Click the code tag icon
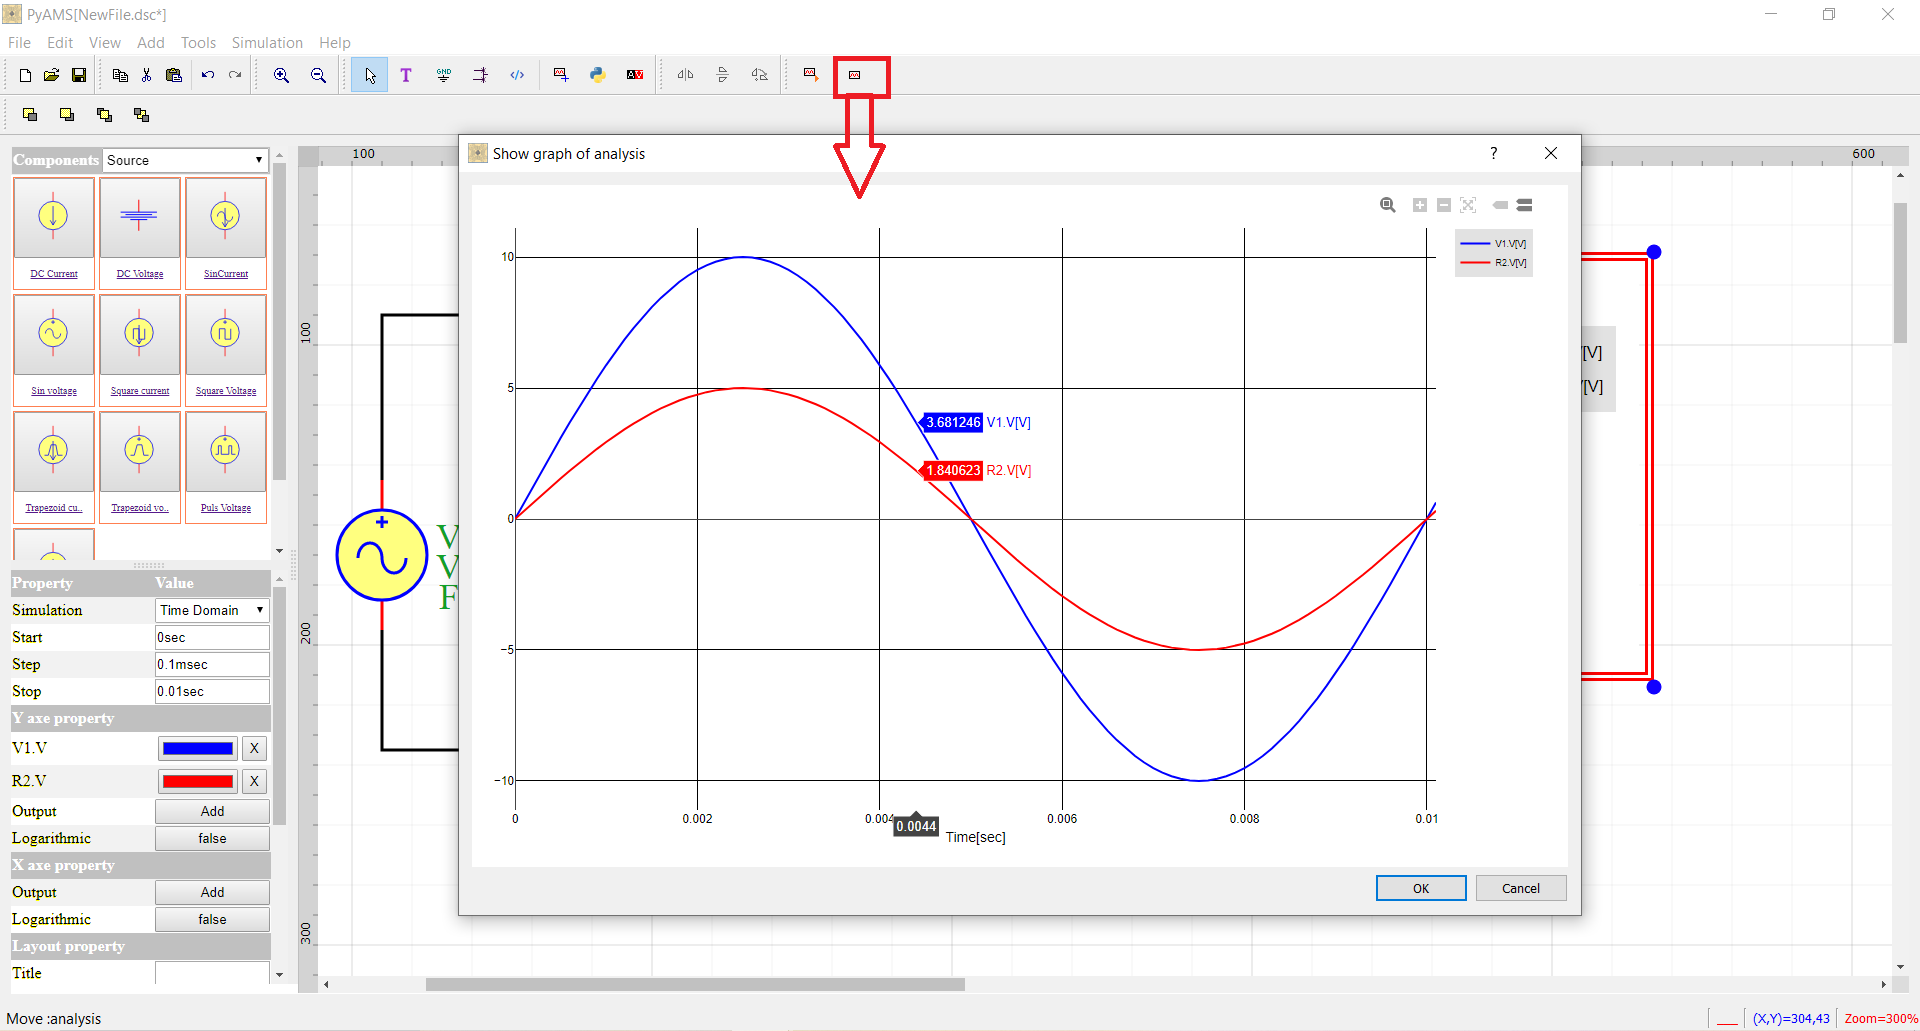 pos(517,75)
